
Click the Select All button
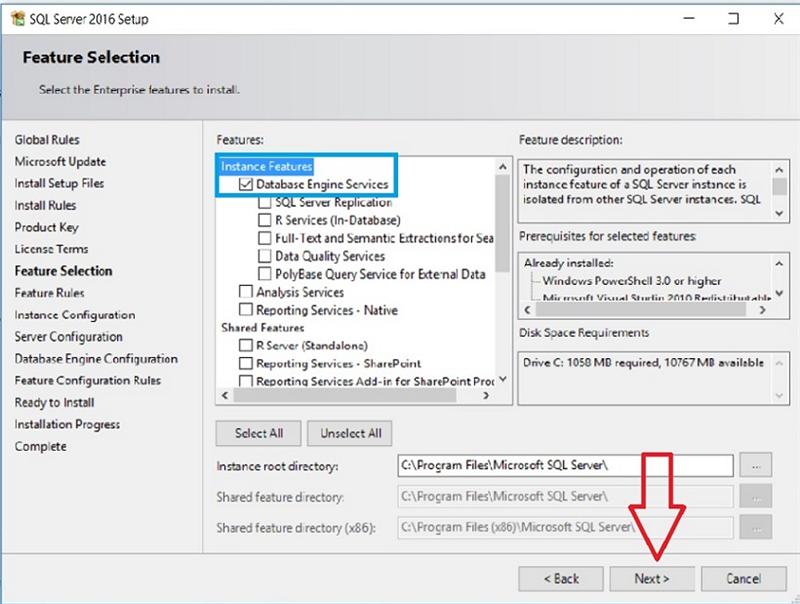coord(259,434)
